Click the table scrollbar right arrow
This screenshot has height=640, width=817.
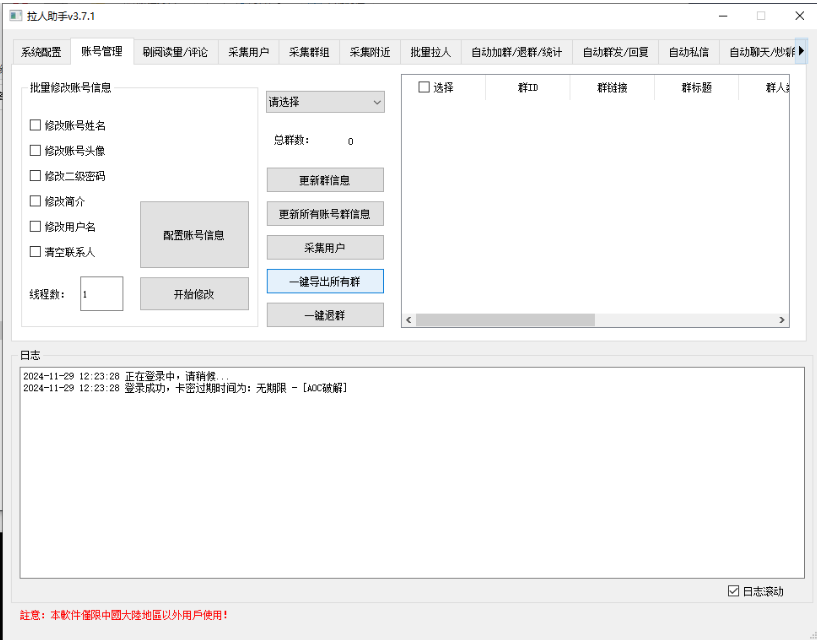coord(783,320)
